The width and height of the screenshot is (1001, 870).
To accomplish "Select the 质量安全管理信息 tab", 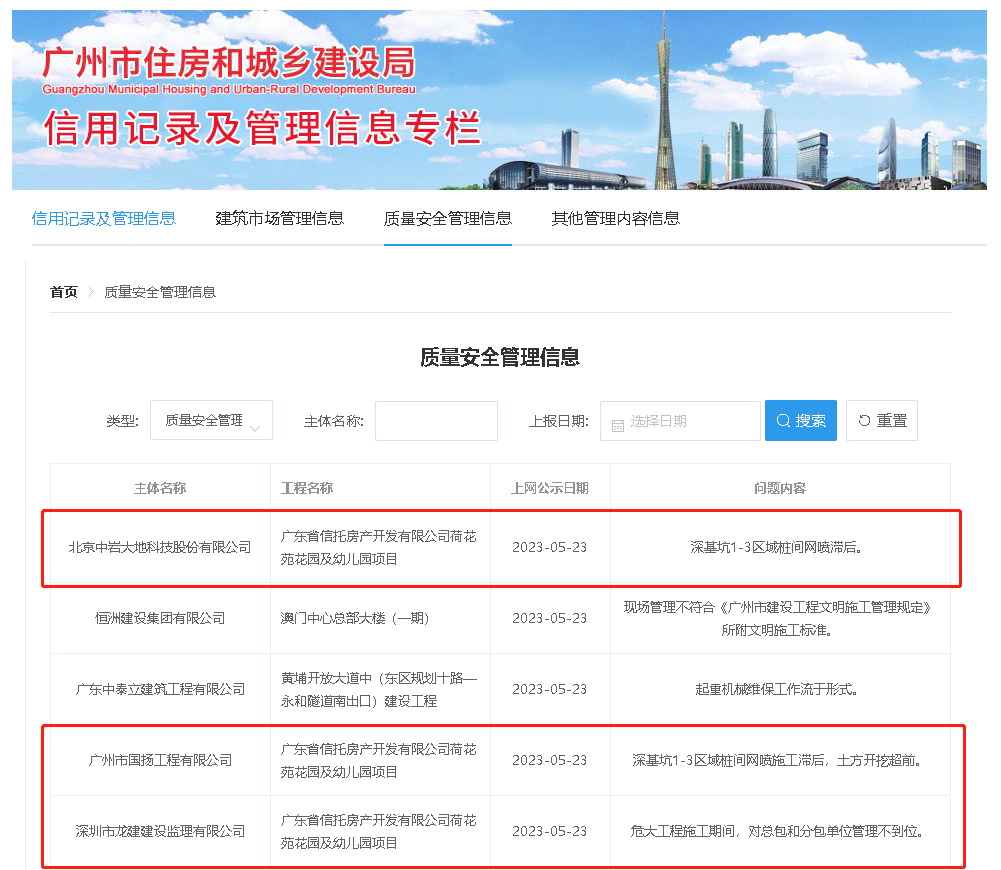I will 448,219.
